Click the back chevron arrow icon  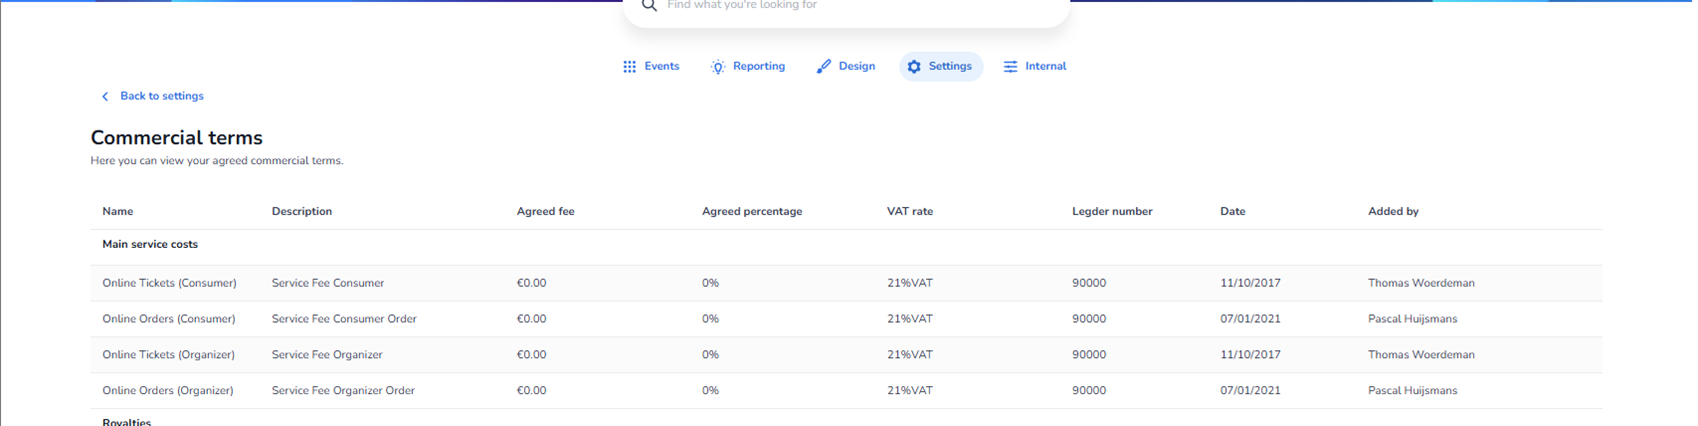pos(105,97)
